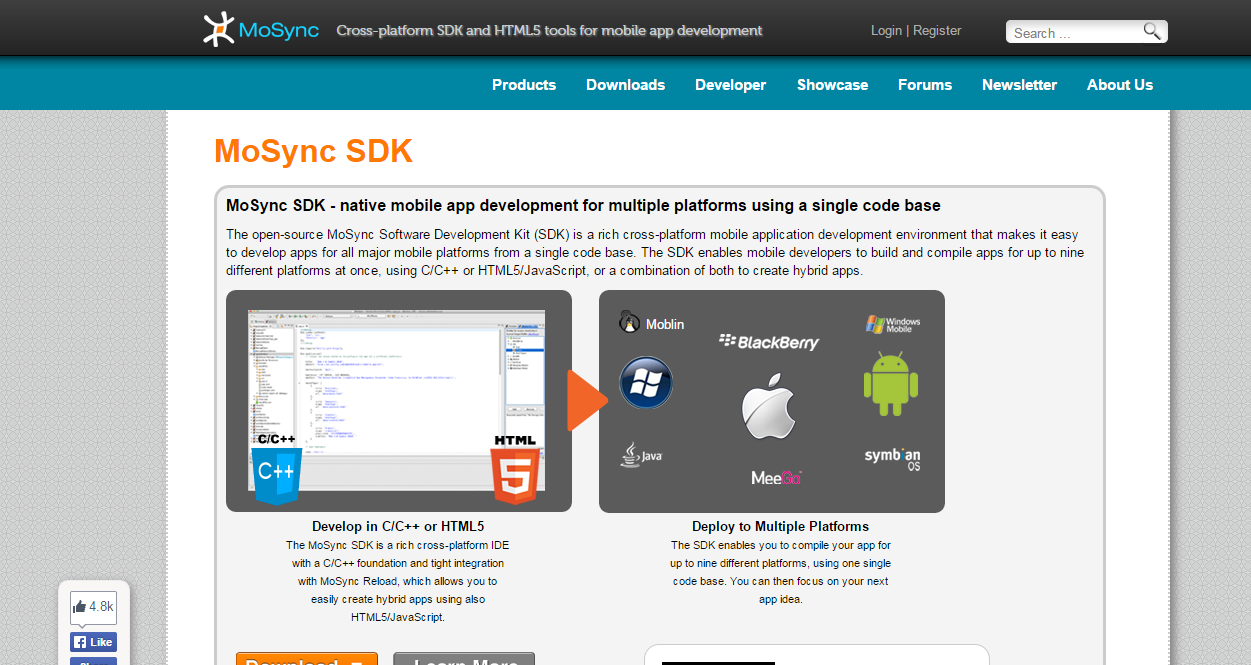
Task: Open the Newsletter page
Action: pos(1019,85)
